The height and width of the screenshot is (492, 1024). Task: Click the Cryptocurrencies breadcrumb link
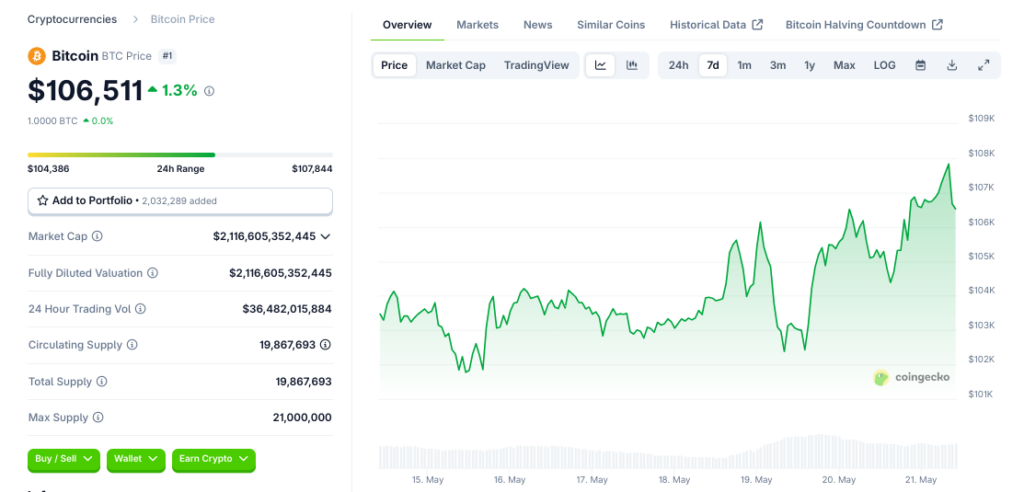tap(72, 19)
